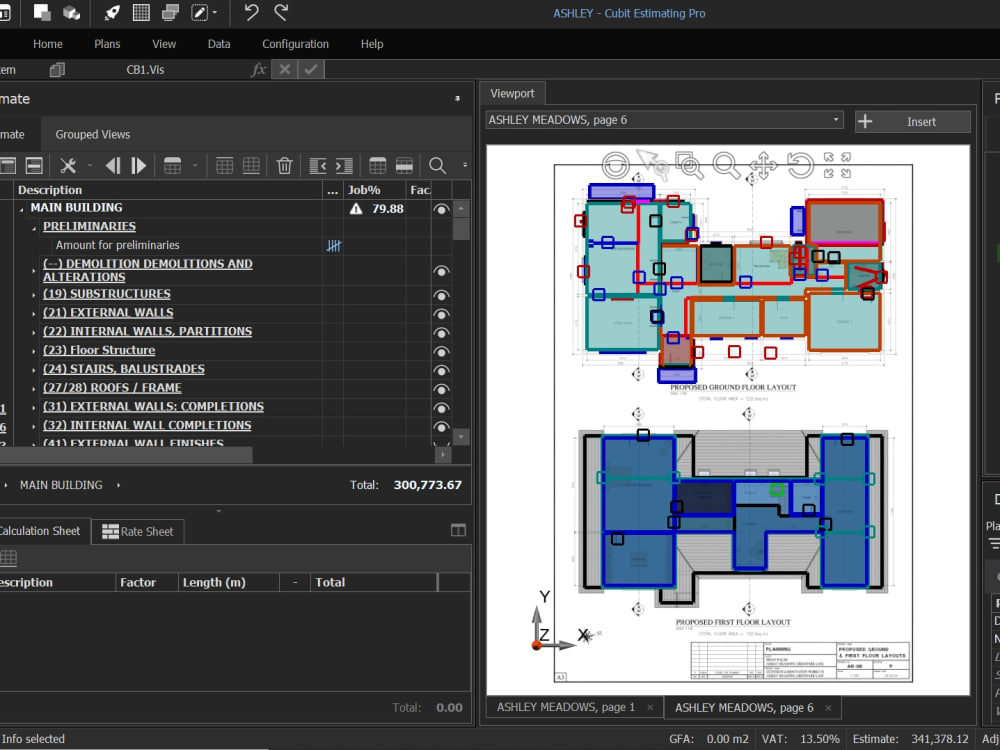Viewport: 1000px width, 750px height.
Task: Open dropdown arrow beside the wrench tools icon
Action: (90, 166)
